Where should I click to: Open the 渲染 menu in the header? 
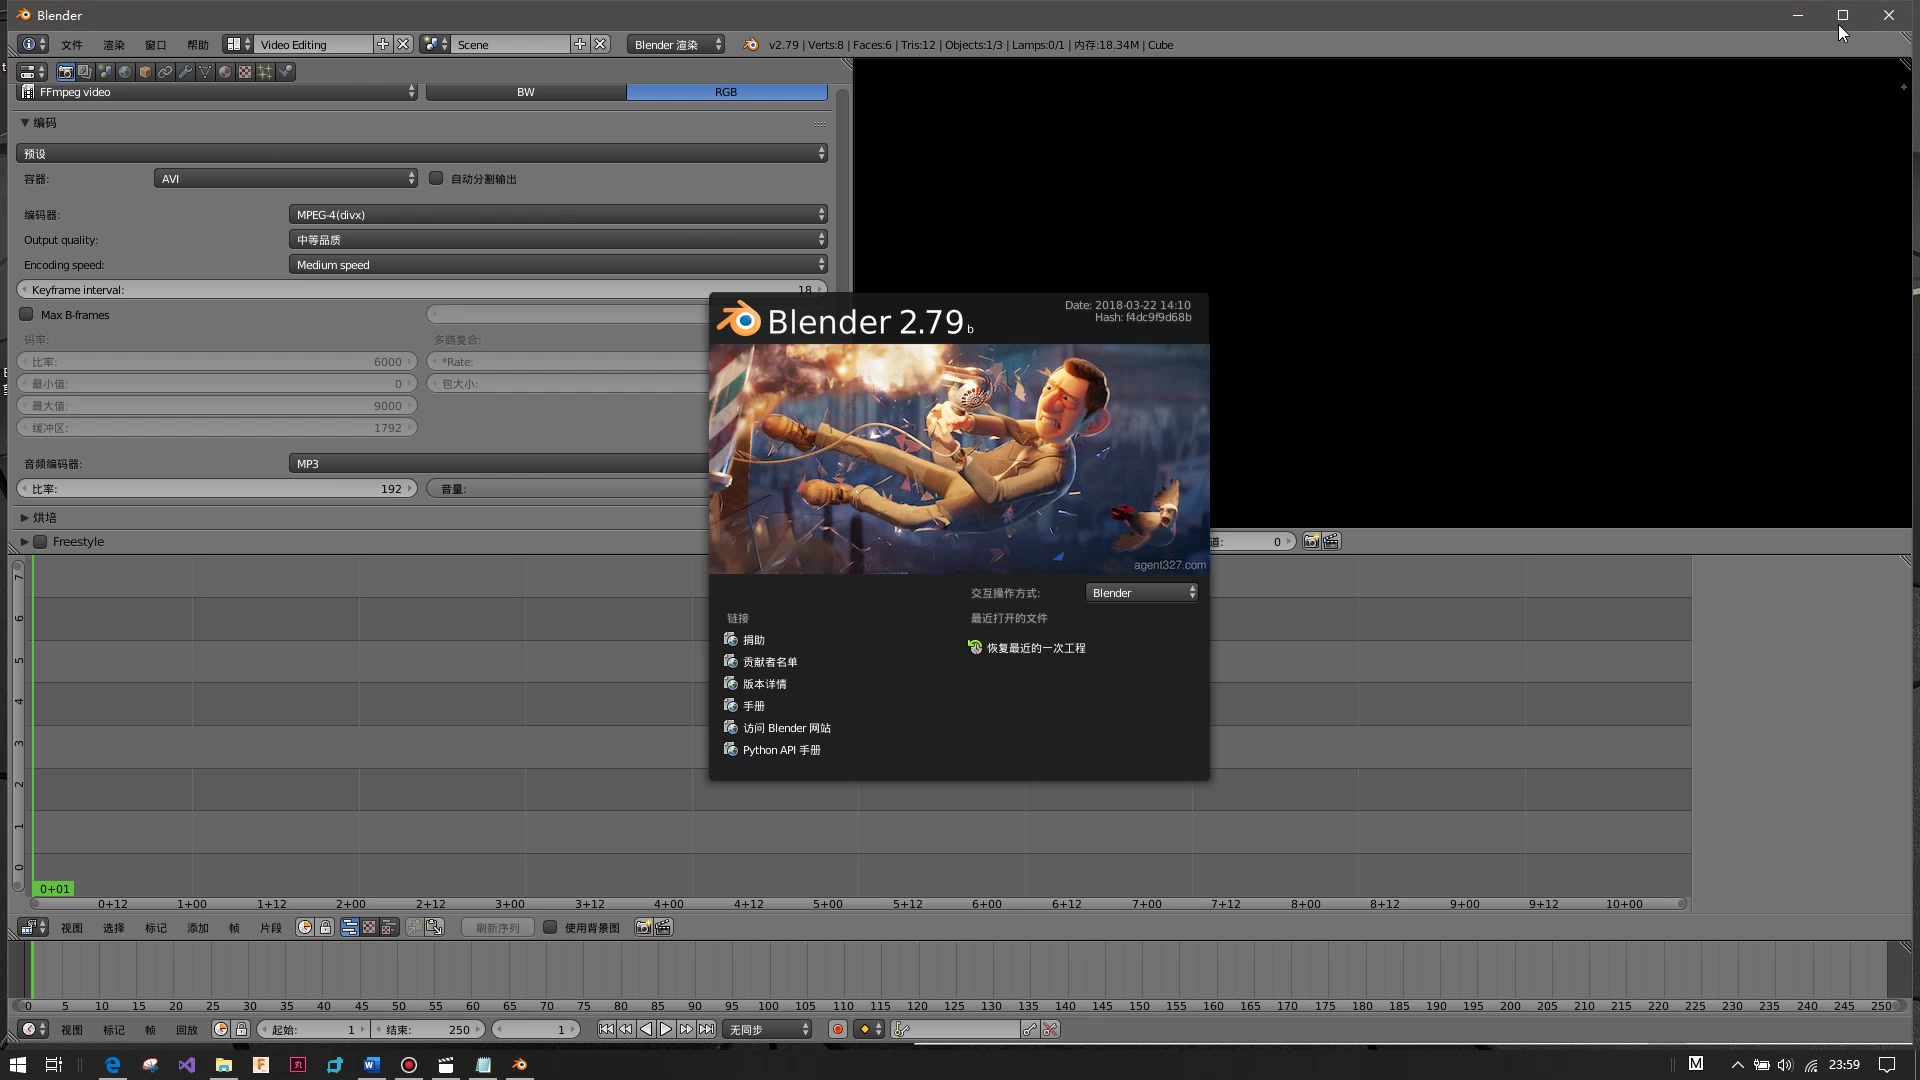coord(113,44)
